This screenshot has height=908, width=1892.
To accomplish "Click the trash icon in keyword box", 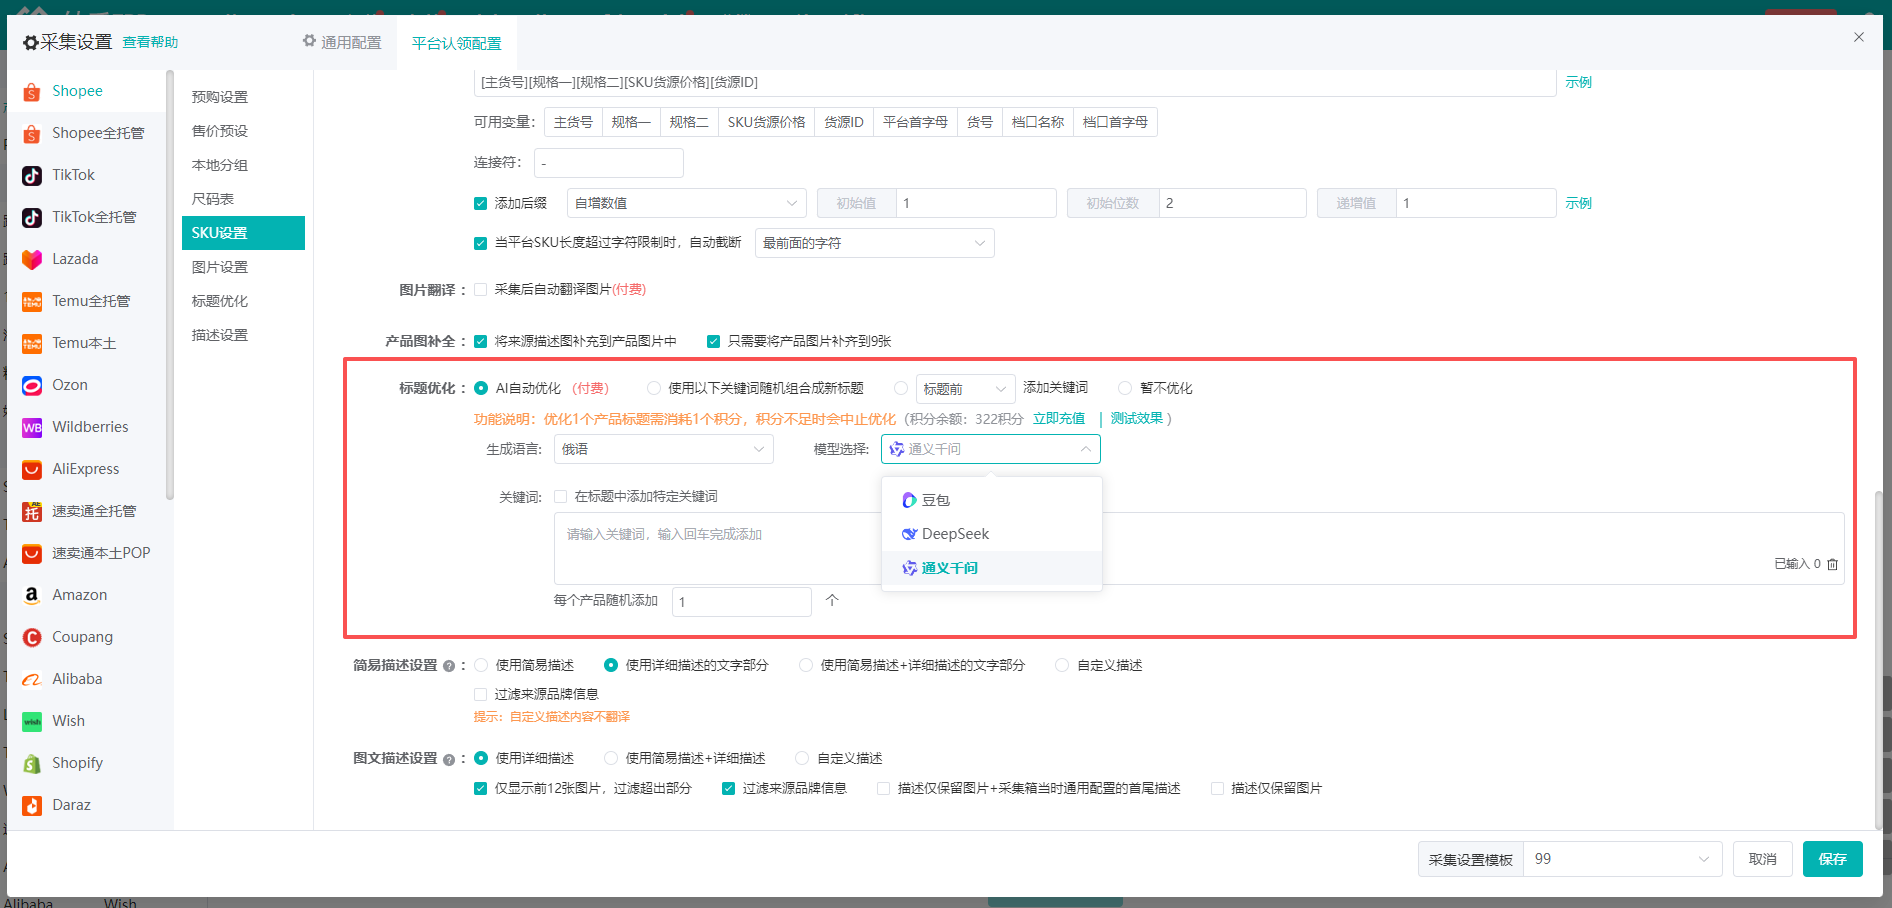I will [1832, 564].
